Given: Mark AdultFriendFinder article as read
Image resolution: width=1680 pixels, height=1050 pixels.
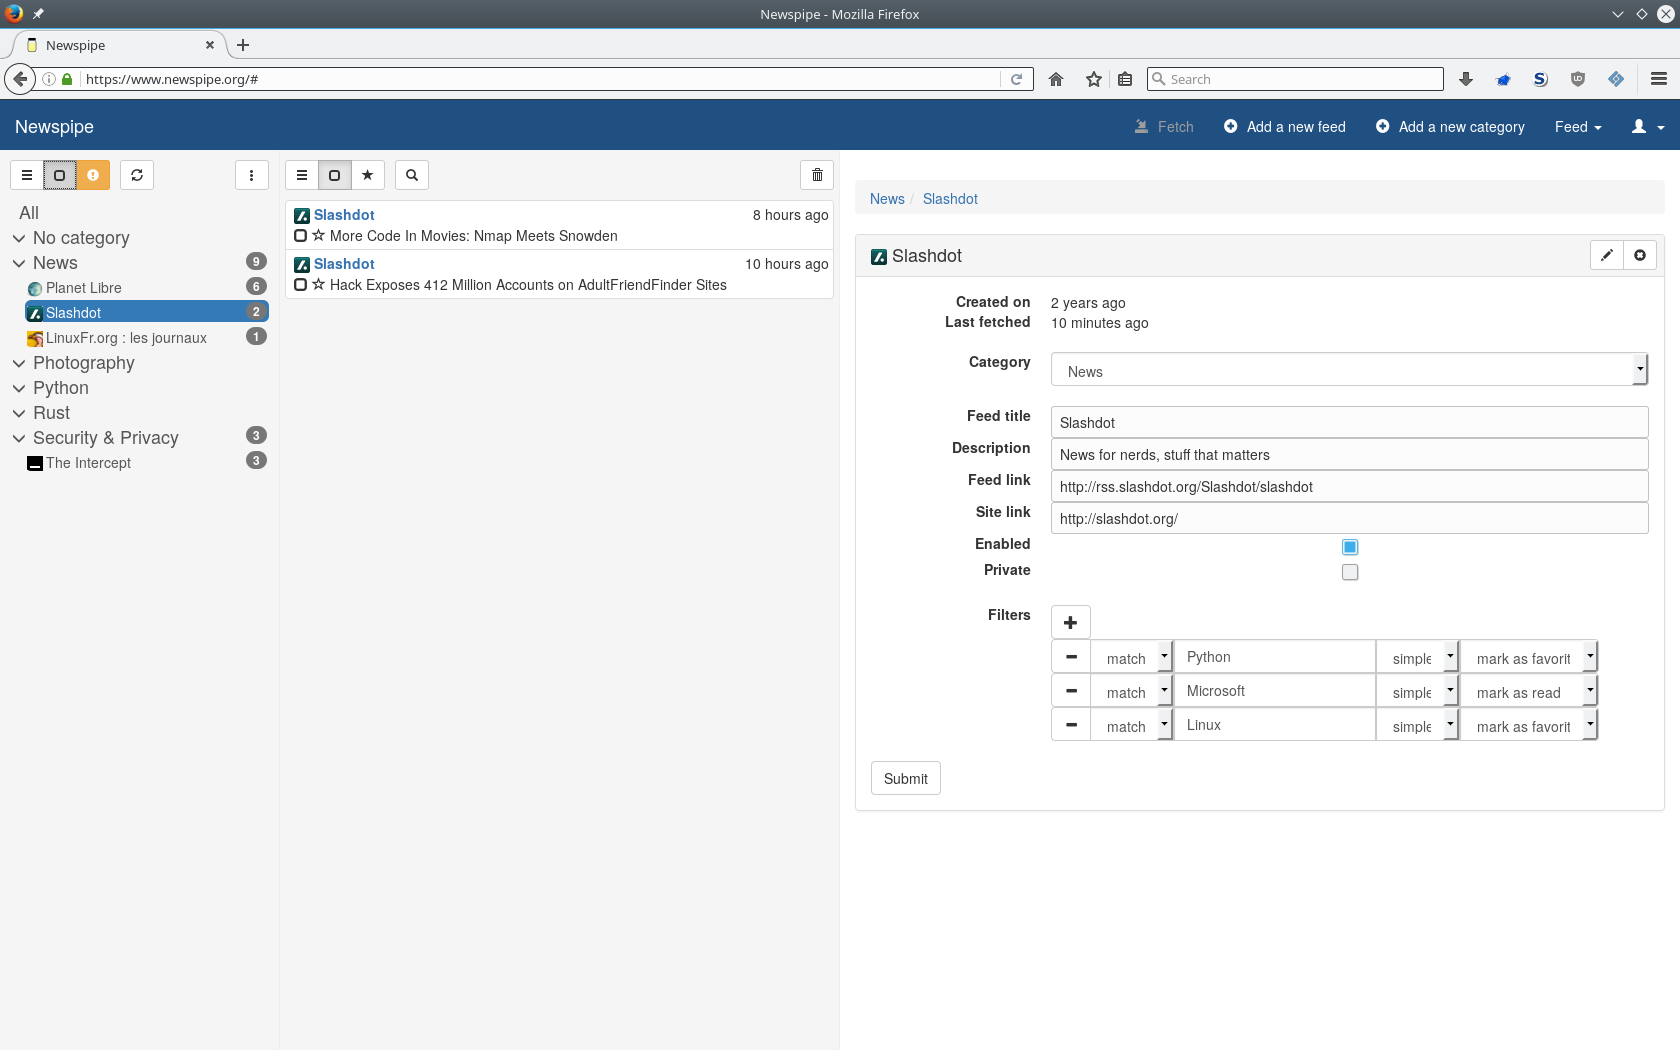Looking at the screenshot, I should click(300, 285).
